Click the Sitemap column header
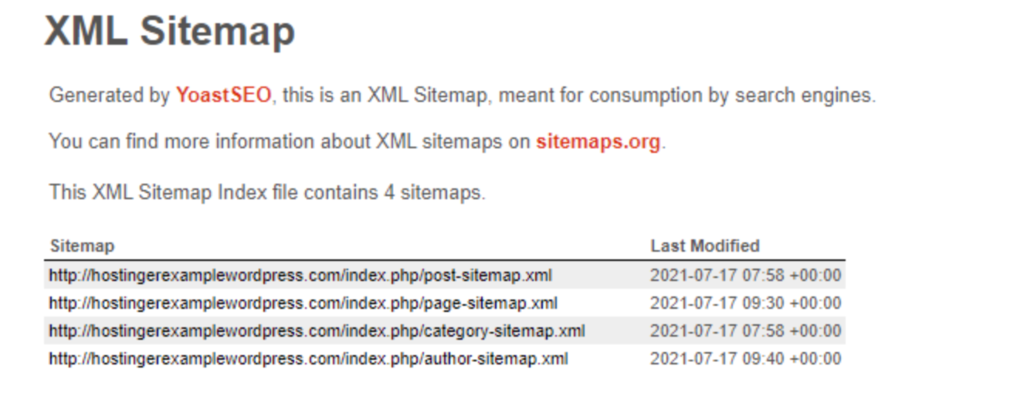 click(x=82, y=246)
